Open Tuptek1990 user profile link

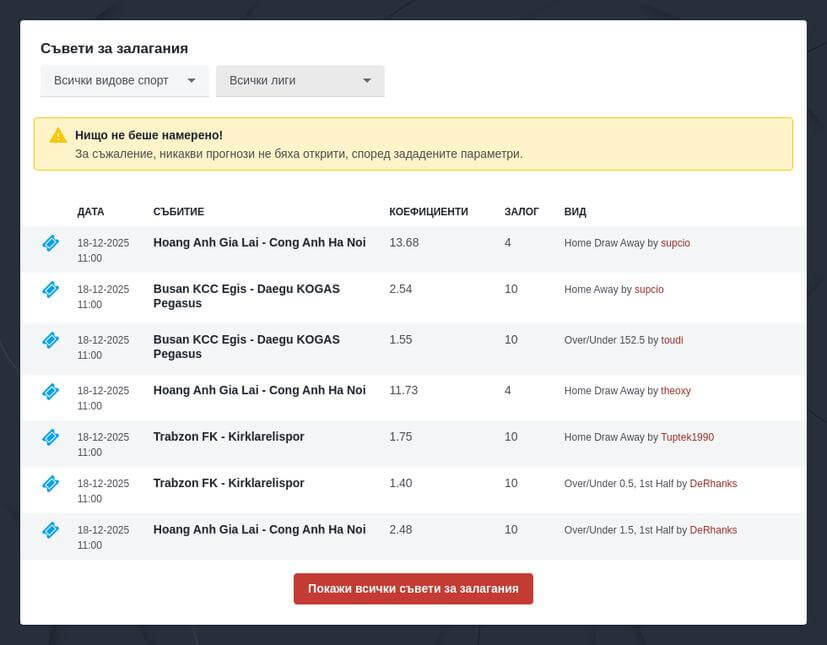687,437
